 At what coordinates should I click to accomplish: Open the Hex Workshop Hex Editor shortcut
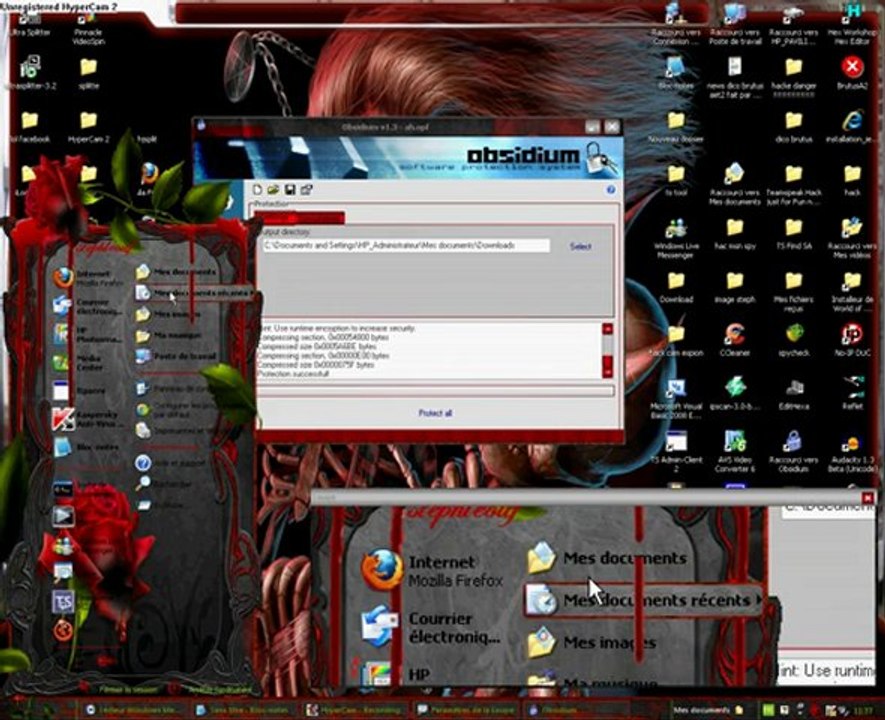click(x=852, y=25)
